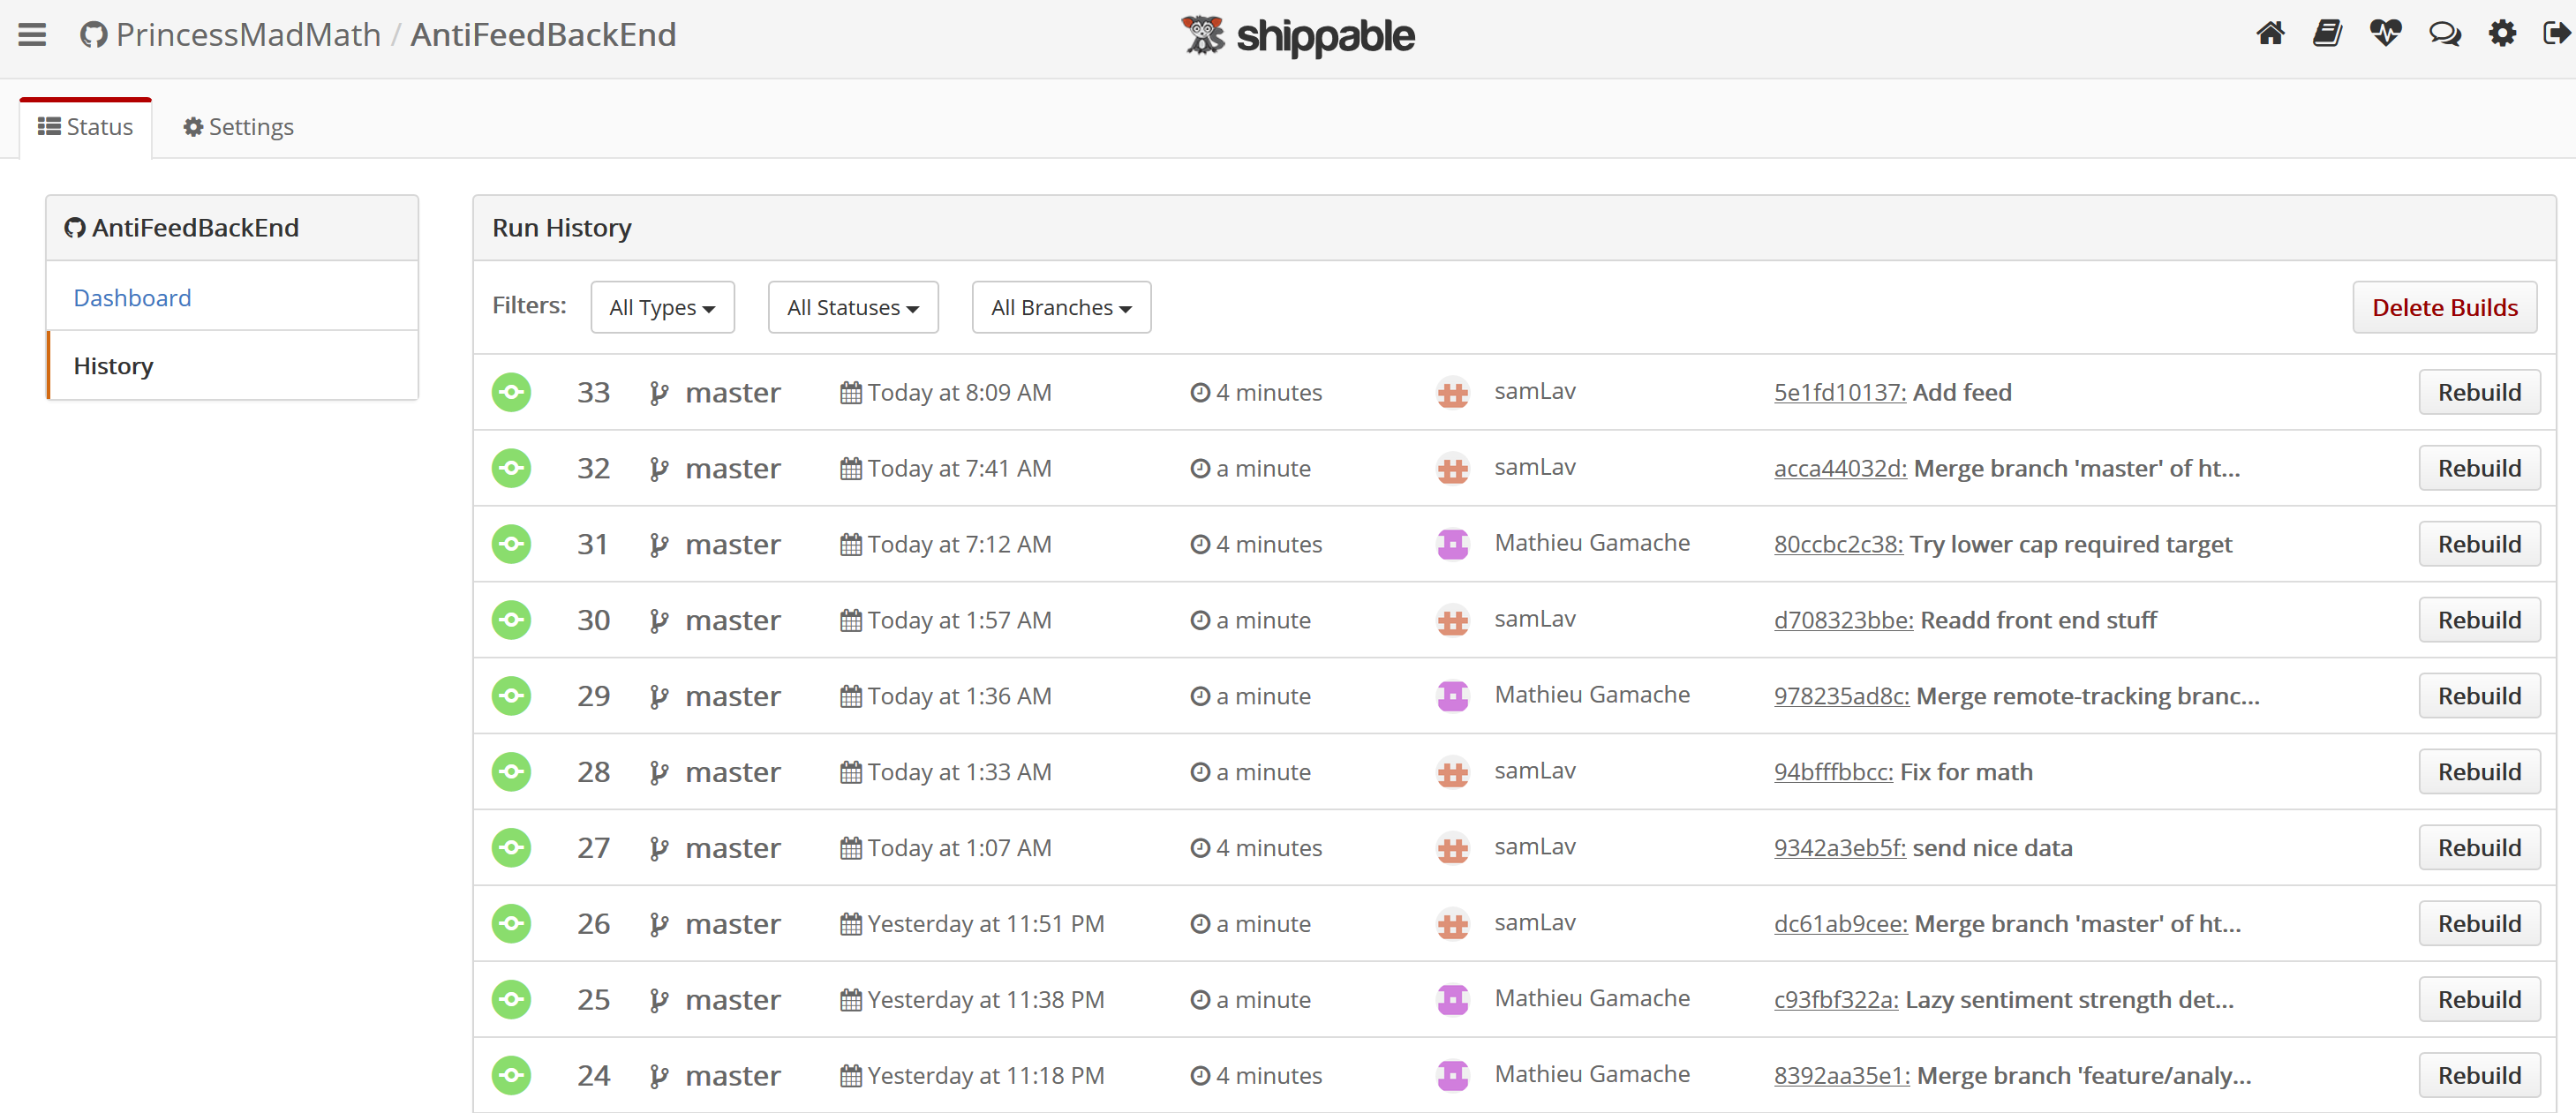2576x1113 pixels.
Task: Click the Delete Builds button
Action: pos(2444,307)
